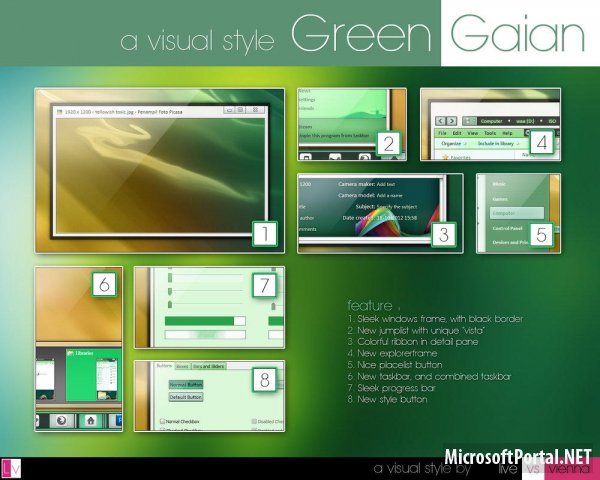Image resolution: width=600 pixels, height=480 pixels.
Task: Click the photo displayed in the Picasa window
Action: [x=161, y=175]
